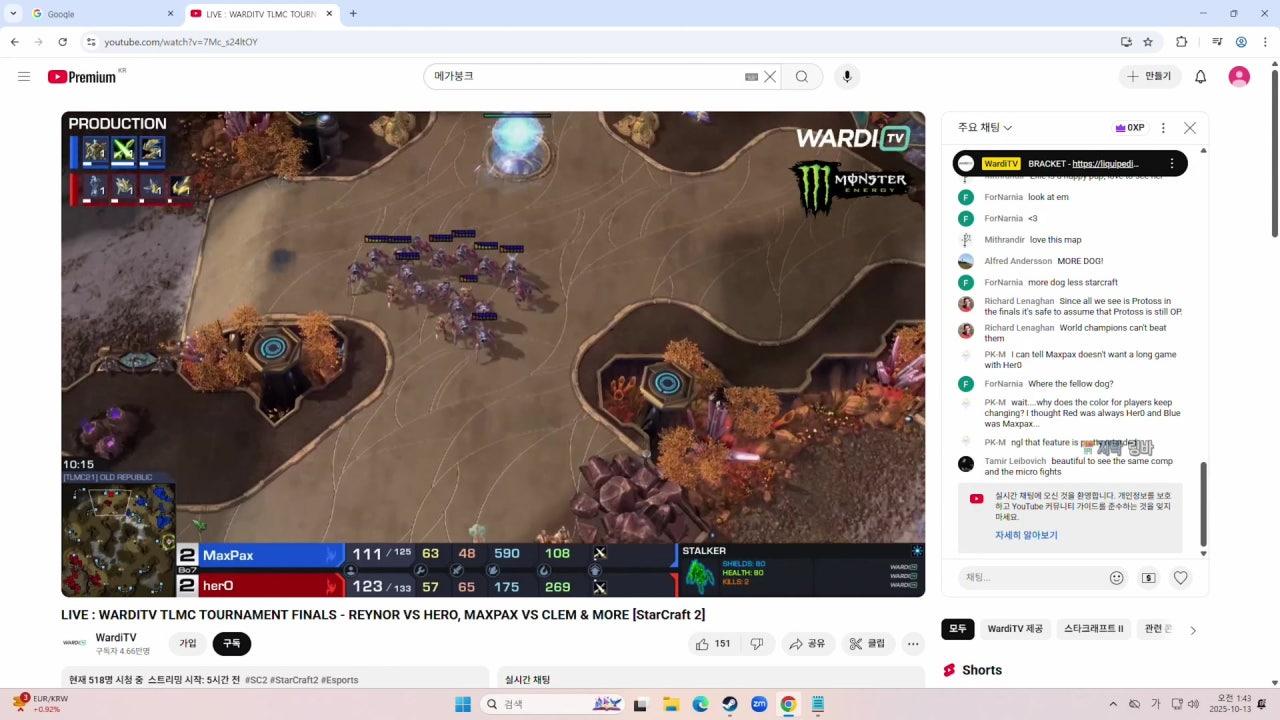
Task: Close the live chat panel
Action: click(1190, 128)
